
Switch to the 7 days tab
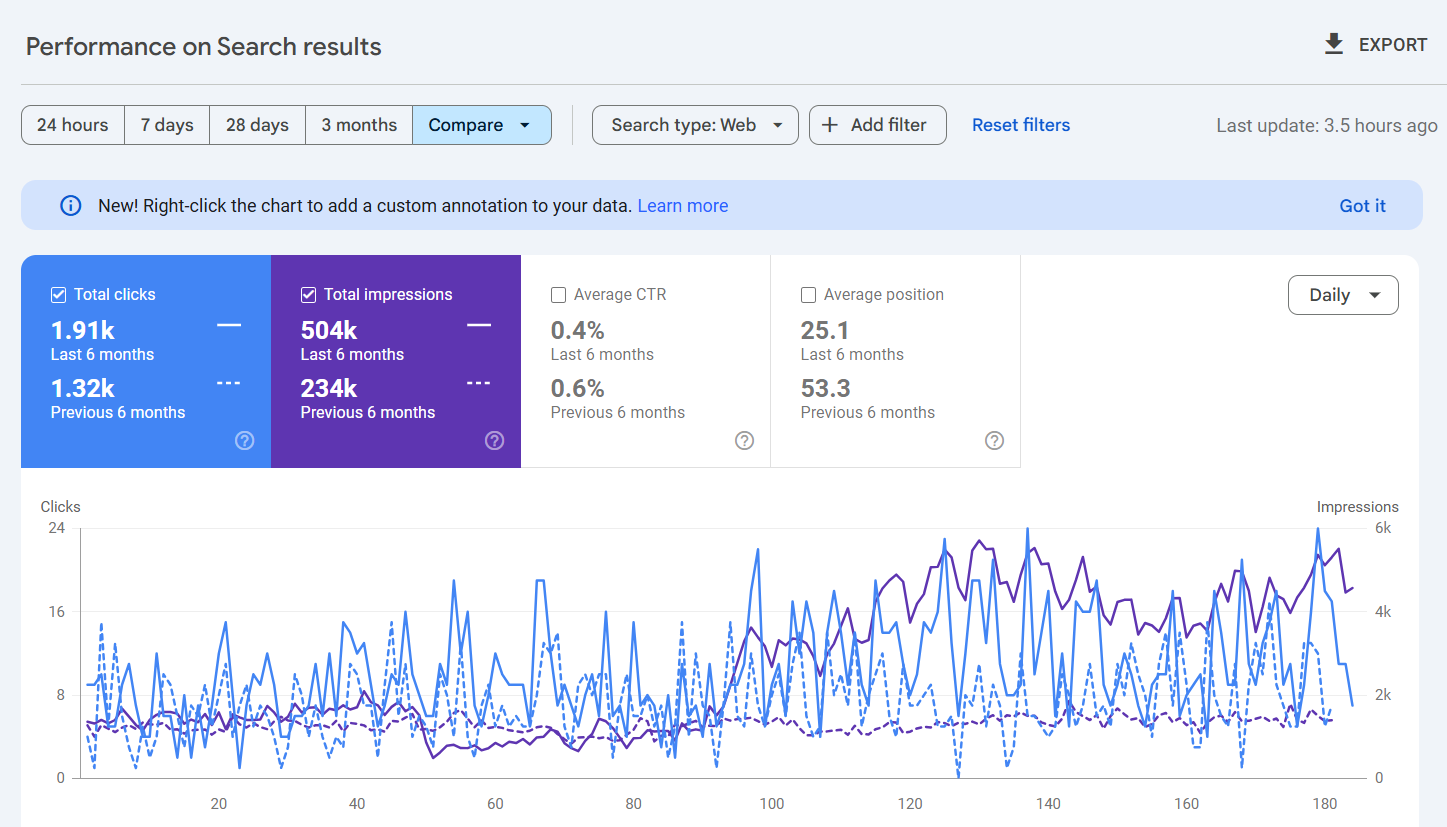[x=166, y=124]
